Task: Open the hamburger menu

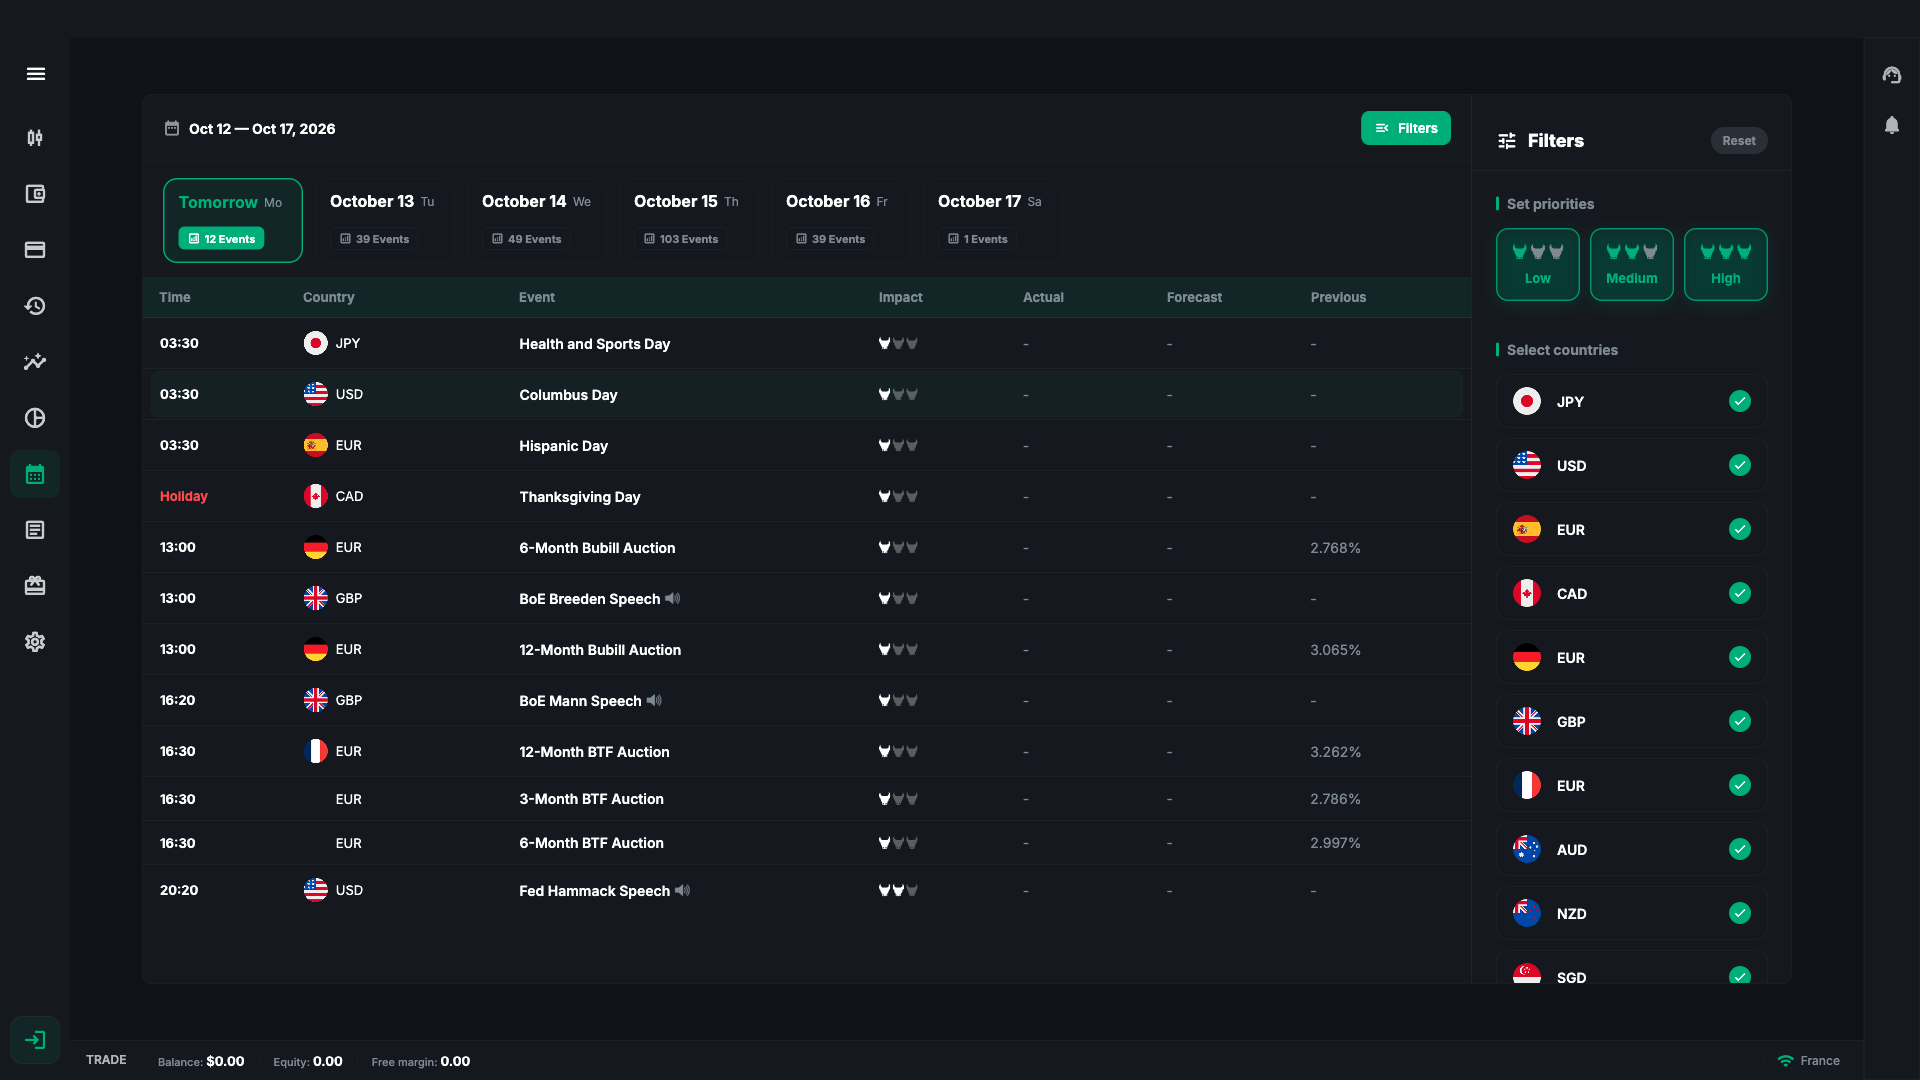Action: [36, 74]
